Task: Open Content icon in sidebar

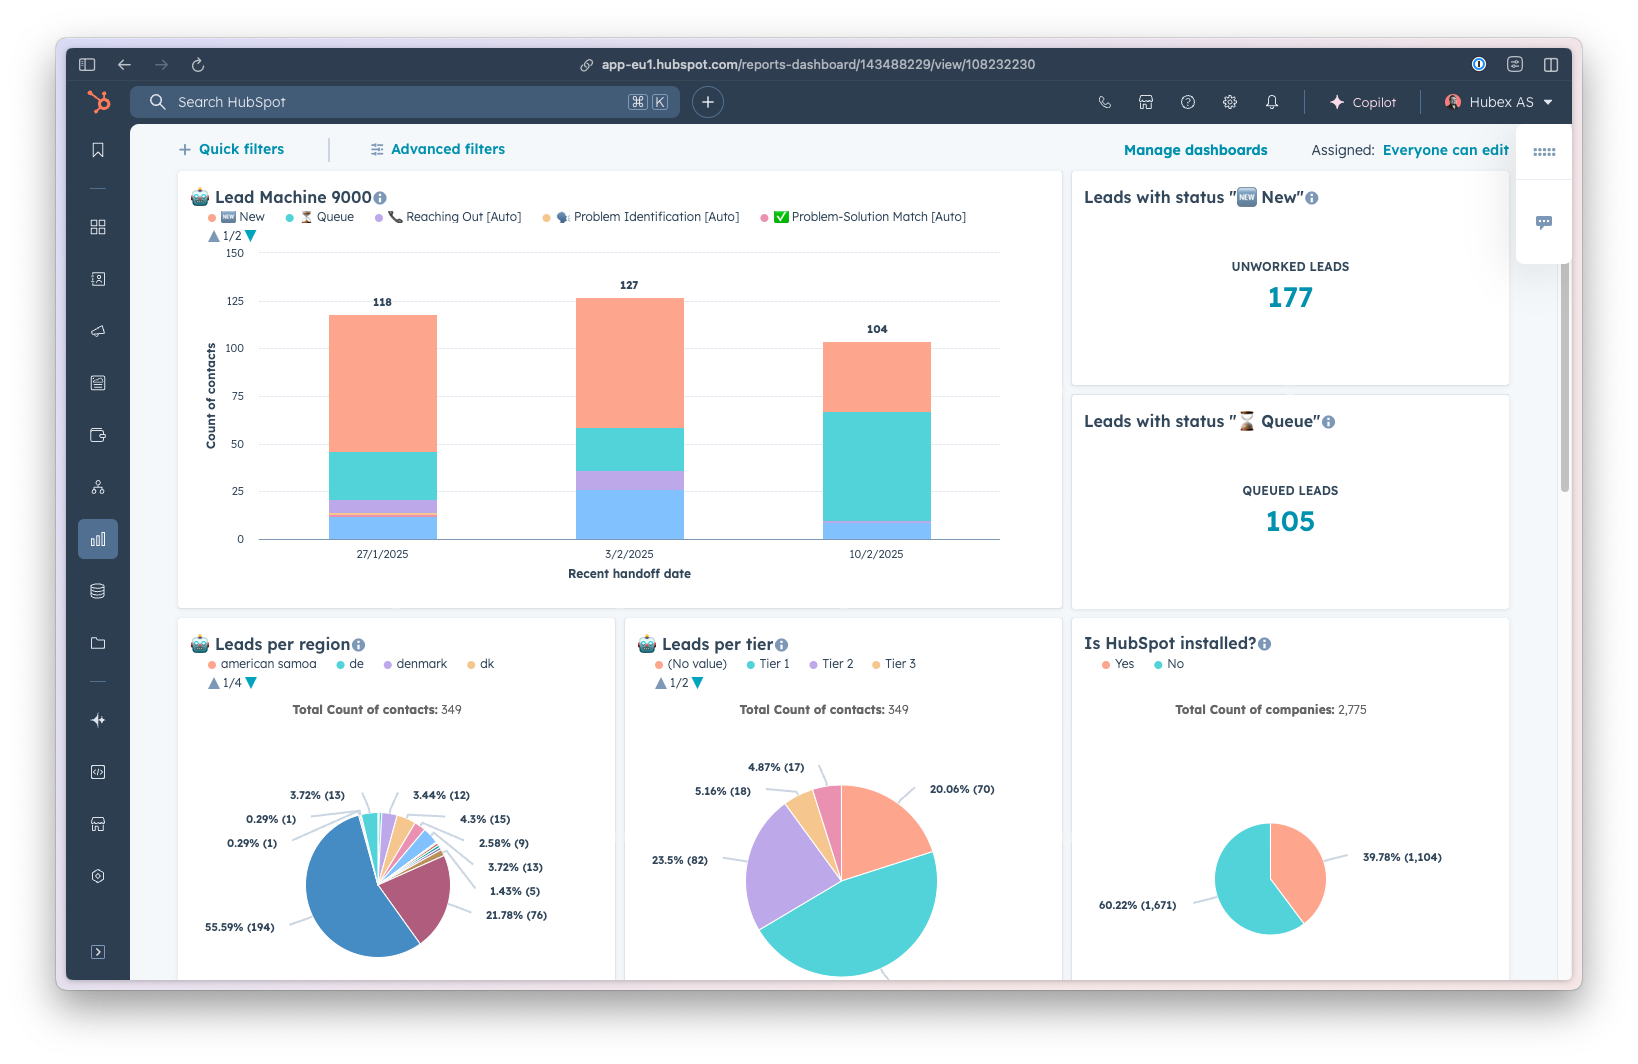Action: tap(98, 383)
